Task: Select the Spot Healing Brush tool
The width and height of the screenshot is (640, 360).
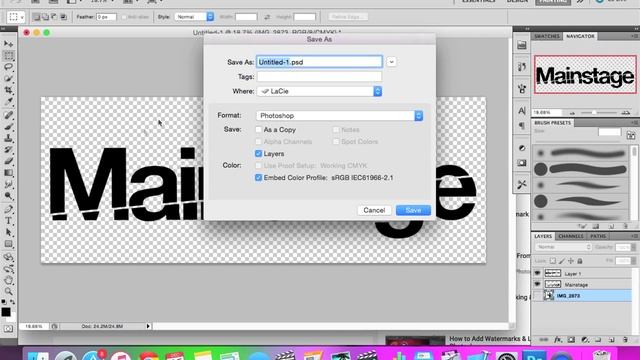Action: (x=8, y=115)
